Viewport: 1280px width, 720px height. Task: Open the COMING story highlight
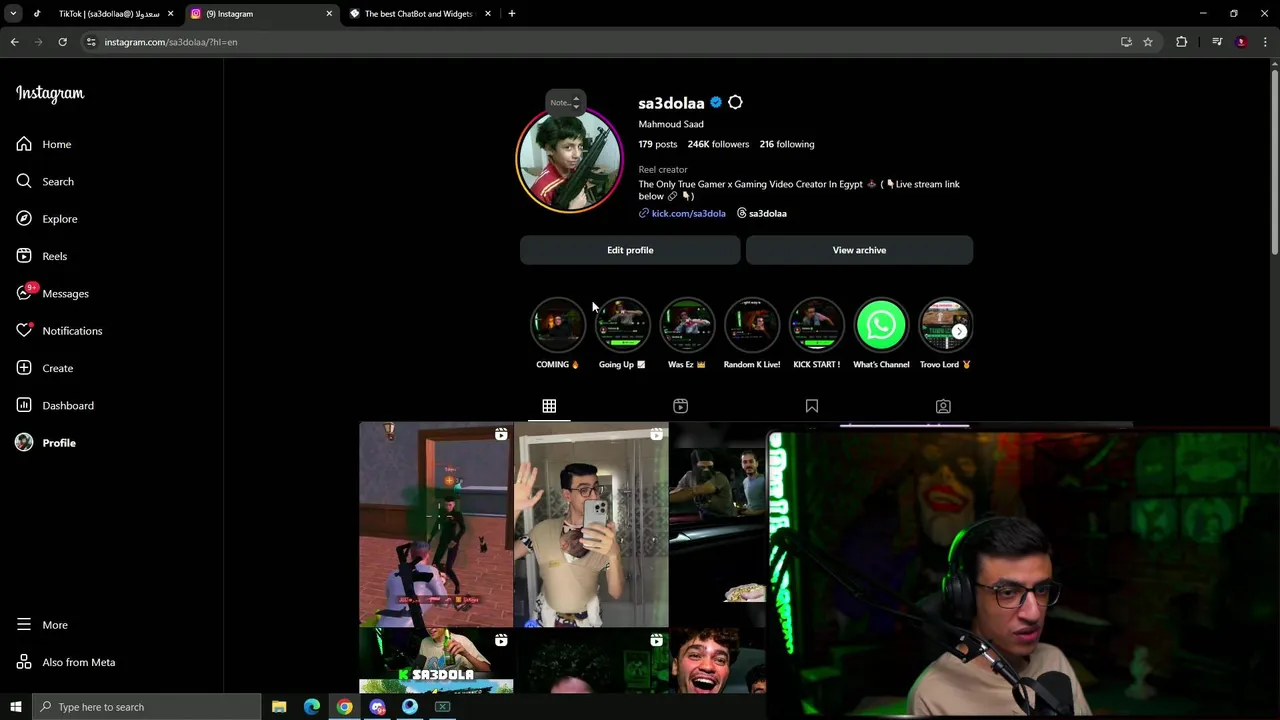pyautogui.click(x=557, y=326)
